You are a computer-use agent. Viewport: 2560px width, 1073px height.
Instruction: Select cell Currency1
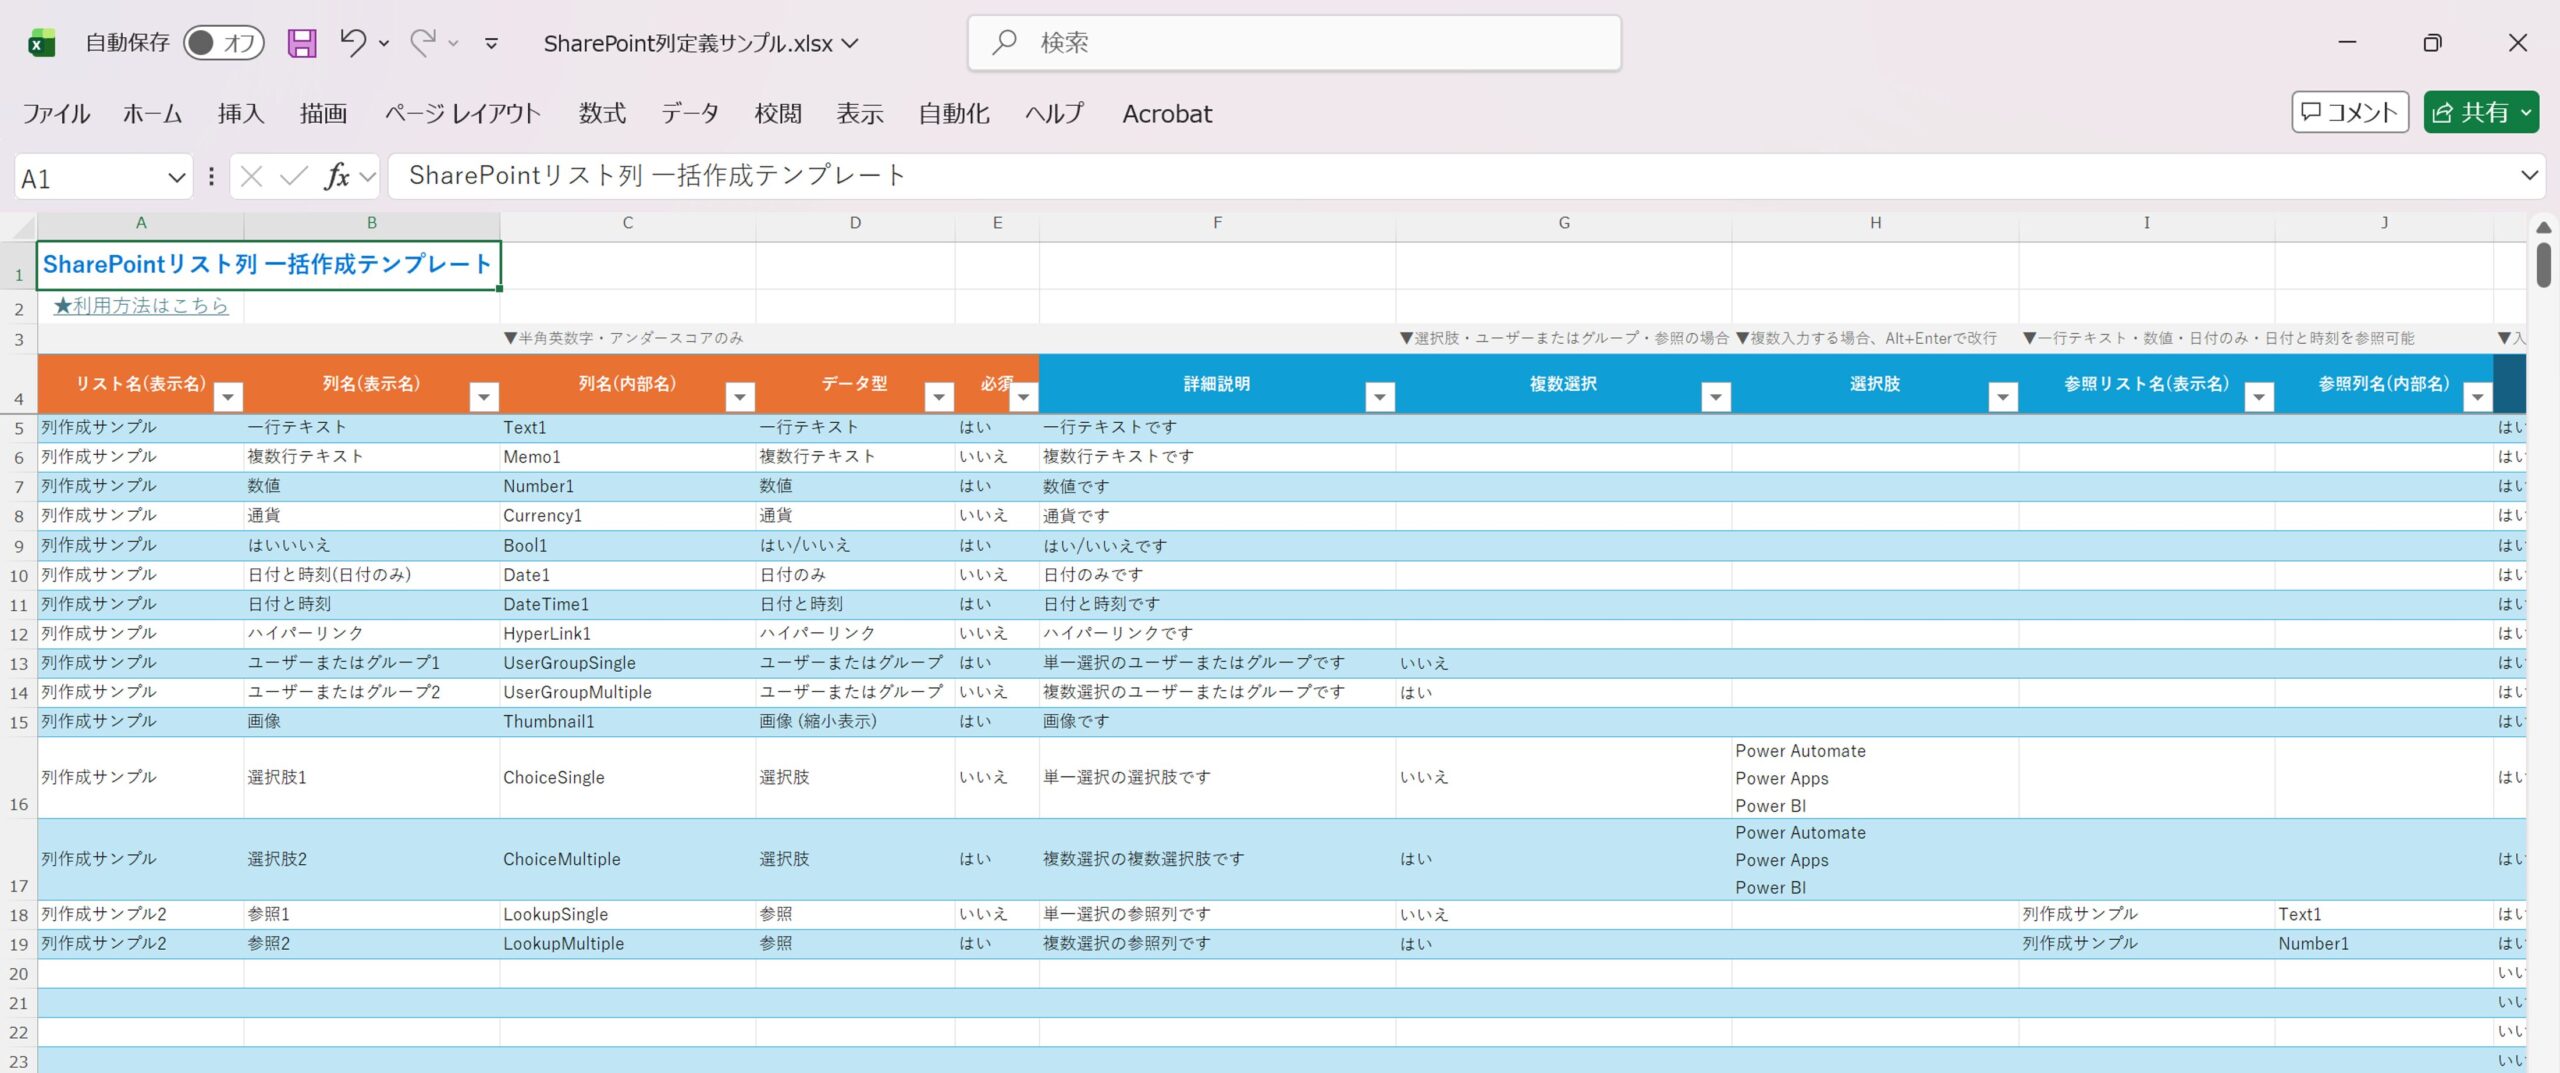point(628,516)
